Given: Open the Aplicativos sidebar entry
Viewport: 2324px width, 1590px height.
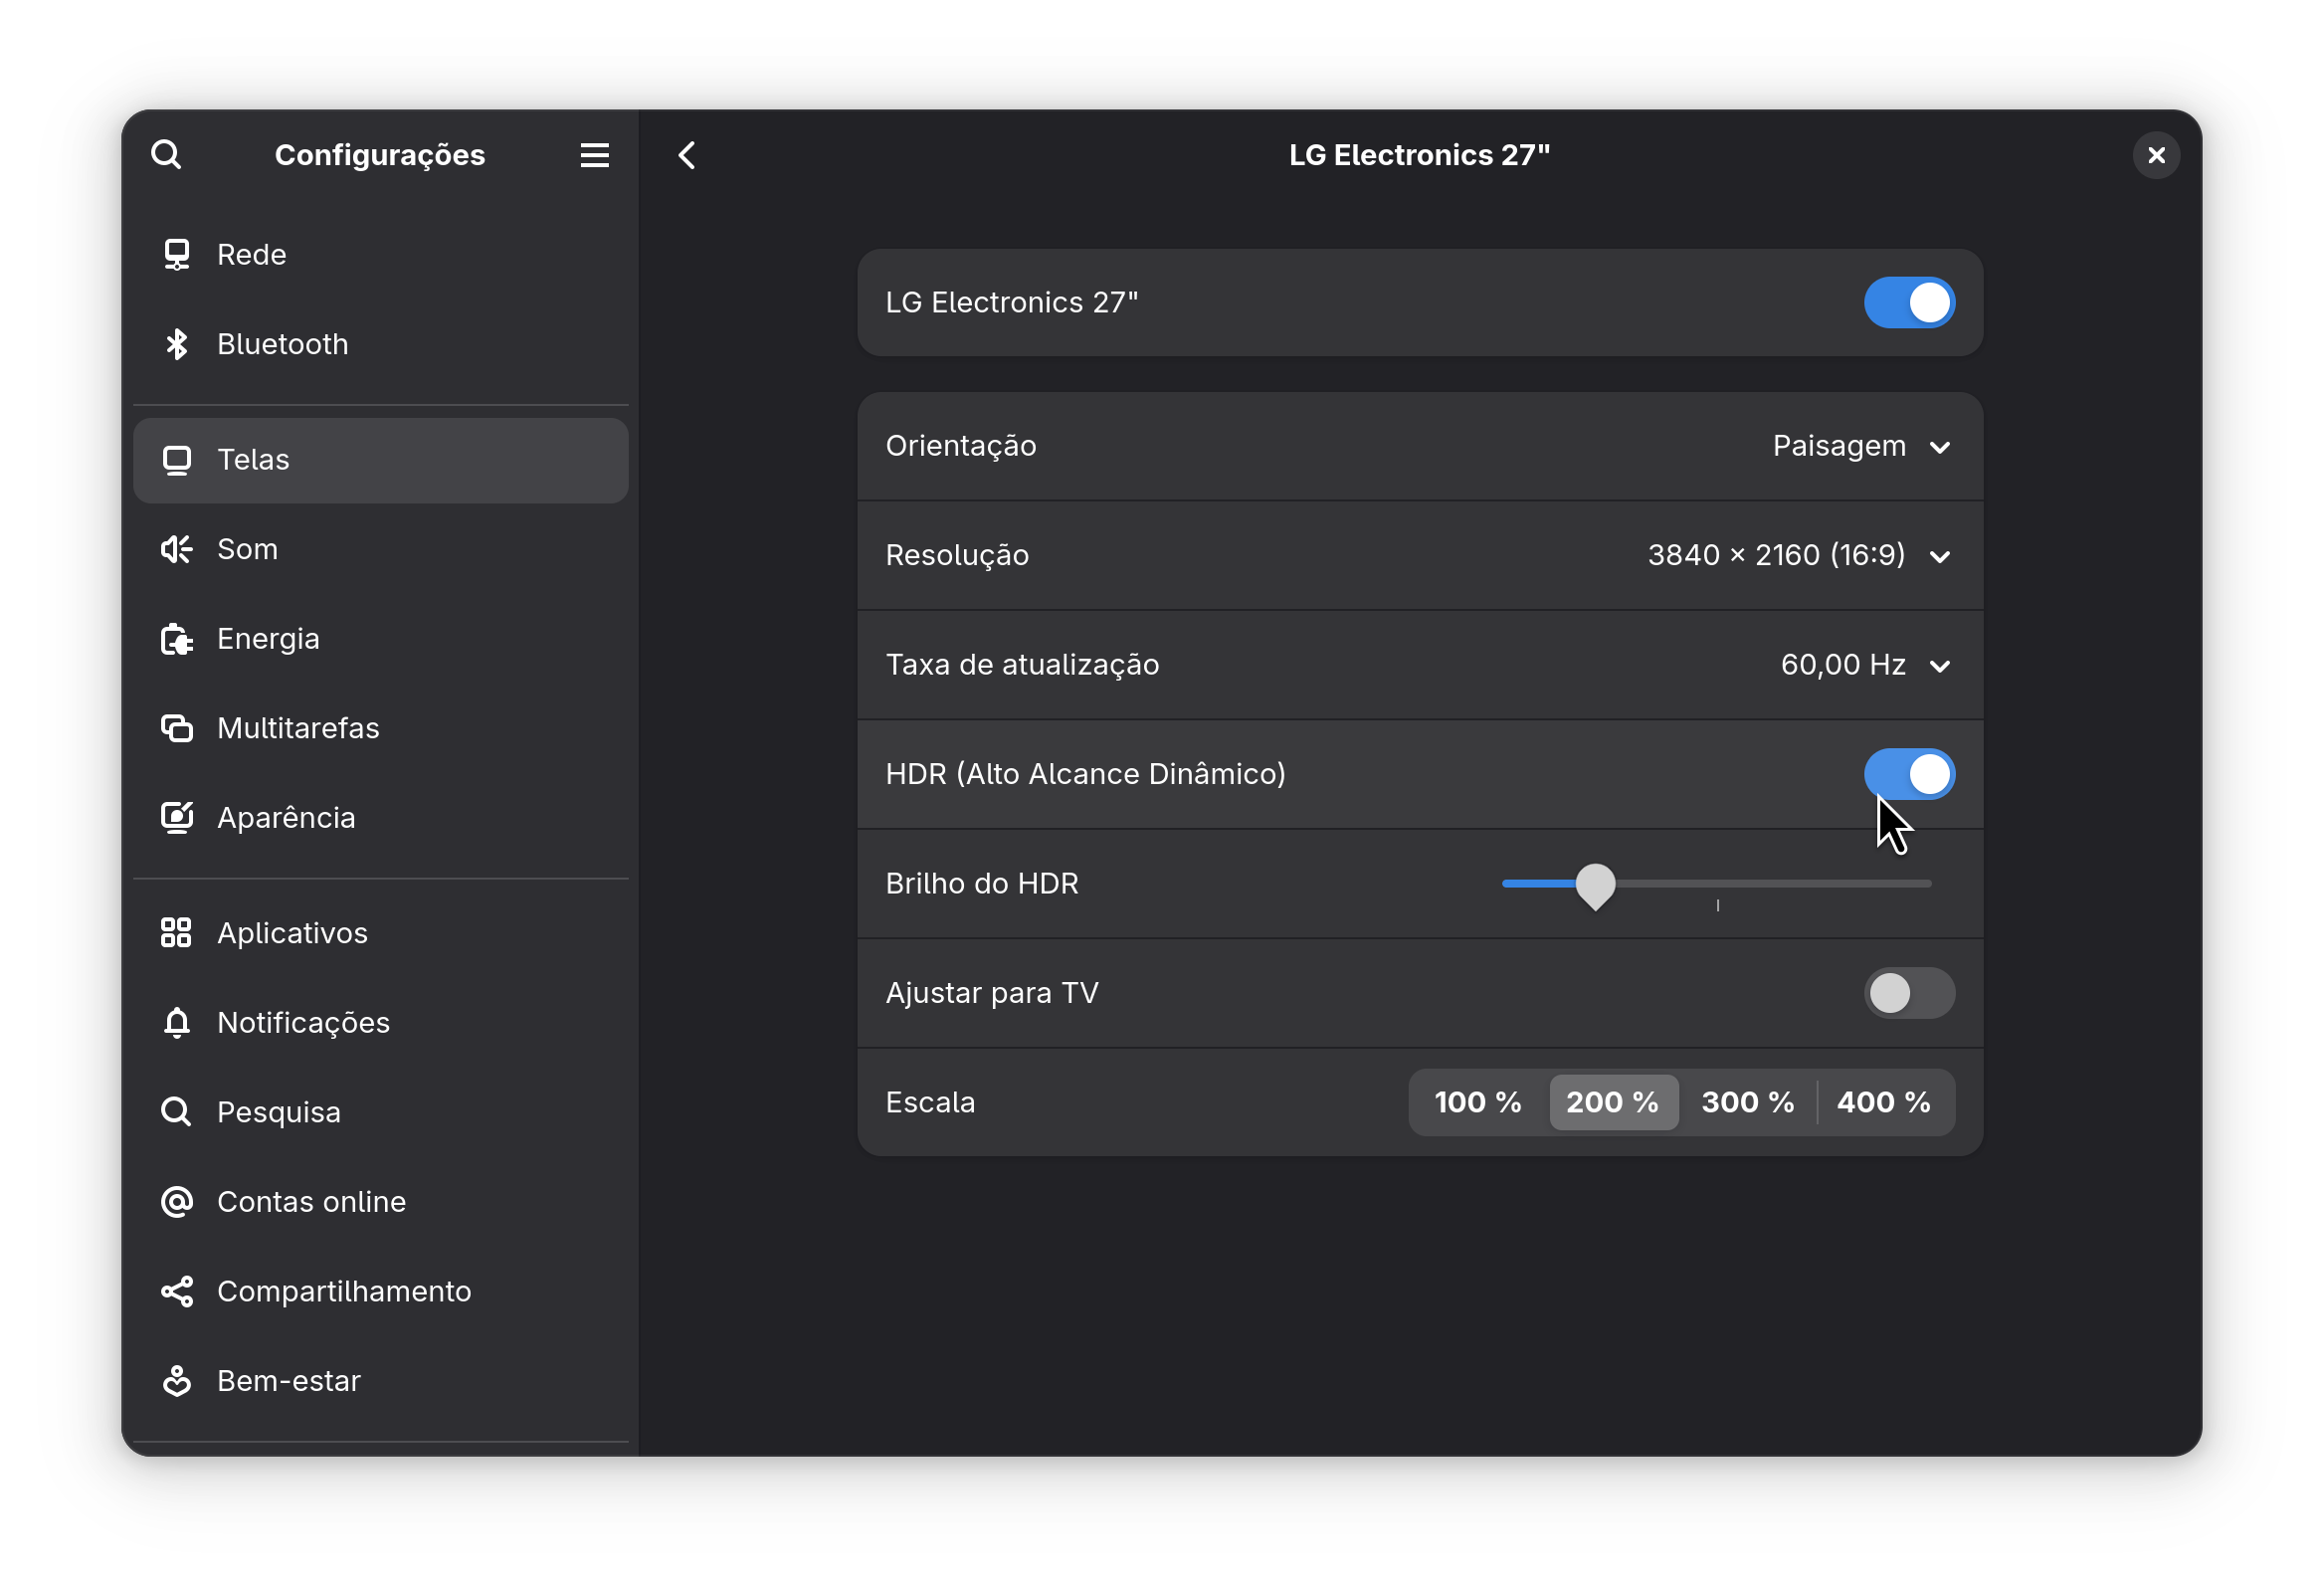Looking at the screenshot, I should (381, 933).
